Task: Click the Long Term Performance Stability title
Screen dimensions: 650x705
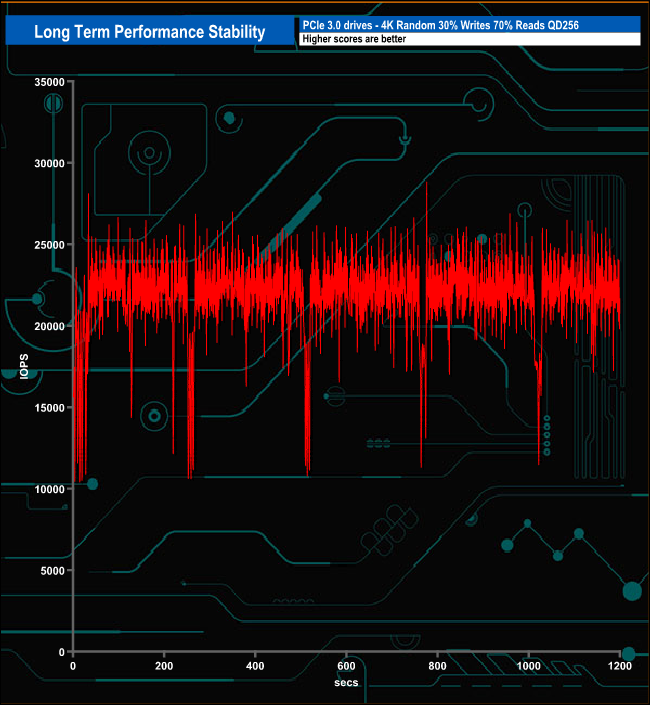Action: click(150, 32)
